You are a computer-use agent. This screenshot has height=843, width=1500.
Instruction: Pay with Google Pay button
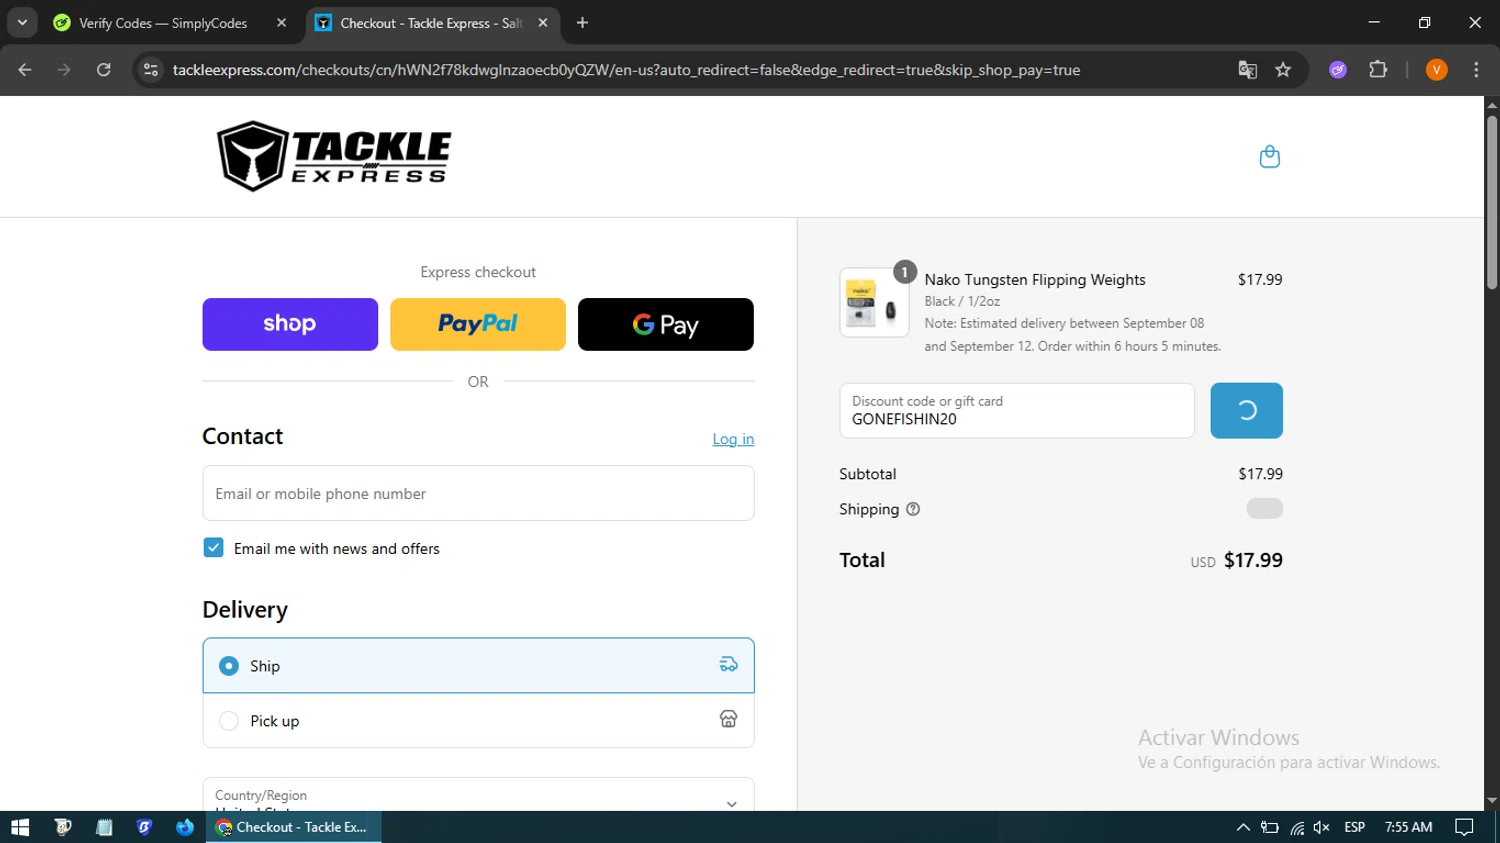pos(666,324)
